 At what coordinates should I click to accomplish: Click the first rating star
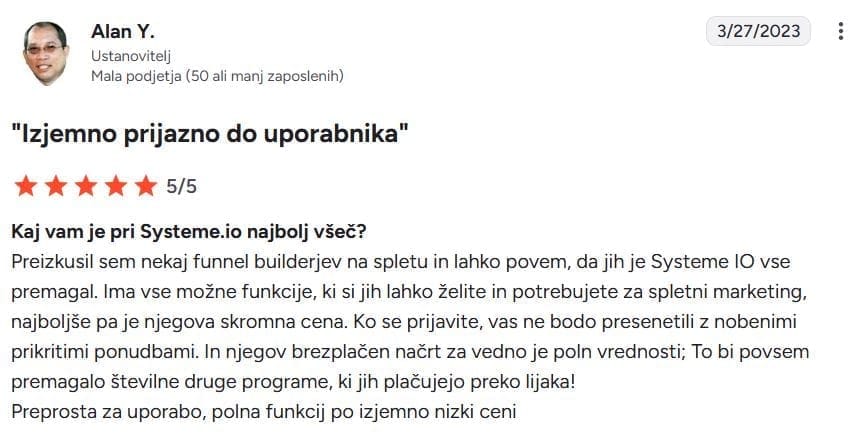(26, 186)
